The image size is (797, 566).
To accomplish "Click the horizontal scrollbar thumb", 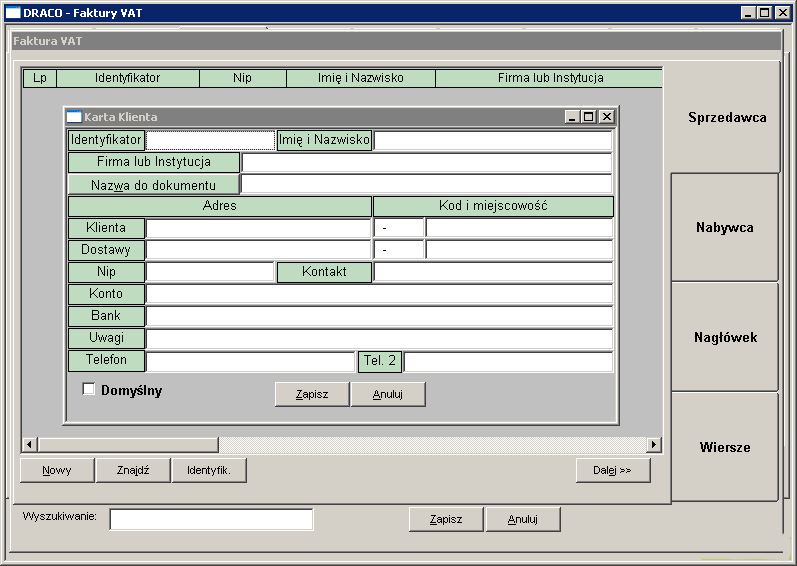I will [128, 445].
